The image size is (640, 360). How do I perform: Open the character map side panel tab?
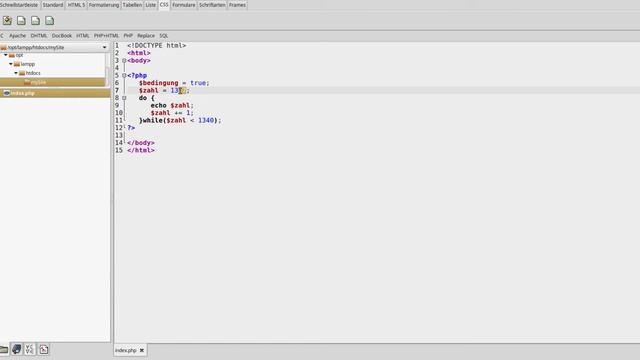click(x=30, y=349)
